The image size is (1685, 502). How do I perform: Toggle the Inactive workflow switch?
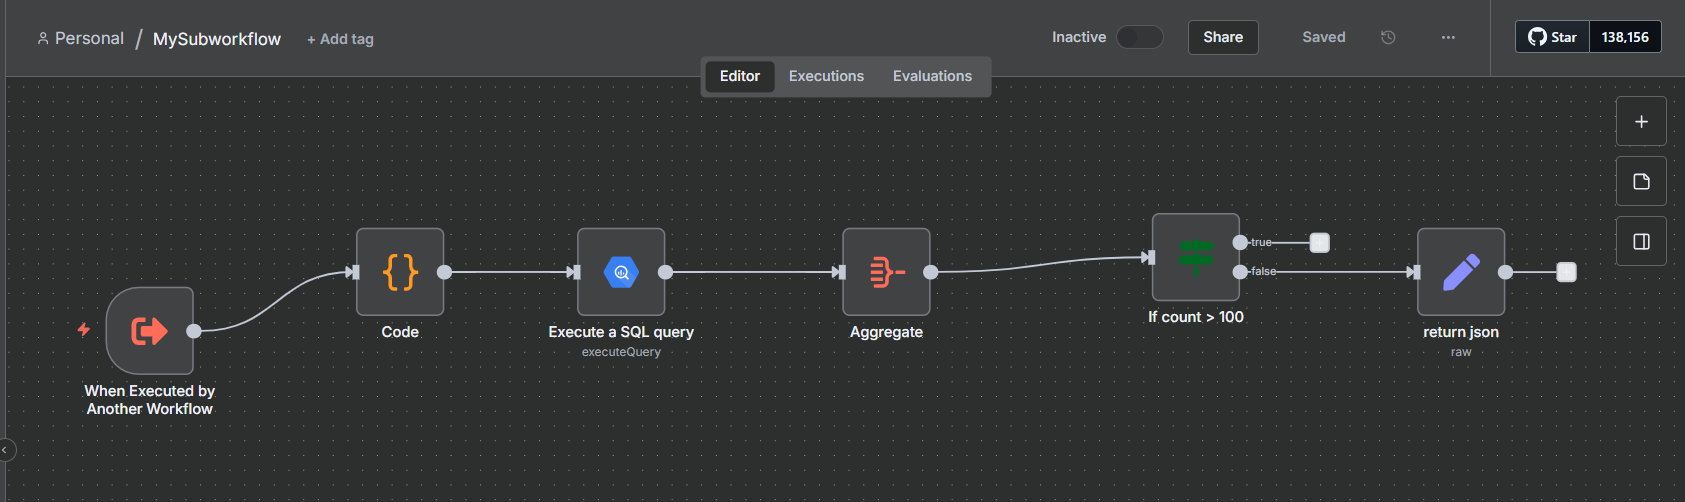[x=1140, y=37]
